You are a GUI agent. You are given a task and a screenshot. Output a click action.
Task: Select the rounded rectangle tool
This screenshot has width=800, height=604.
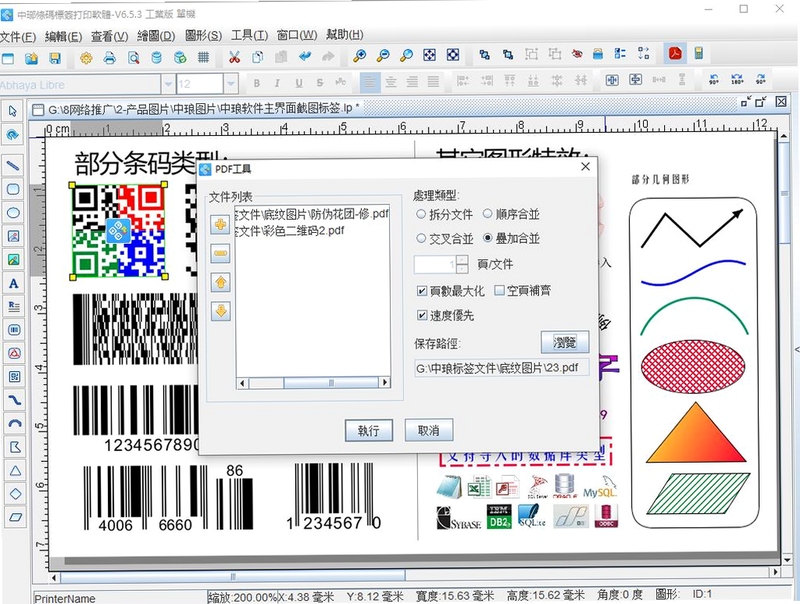(13, 189)
